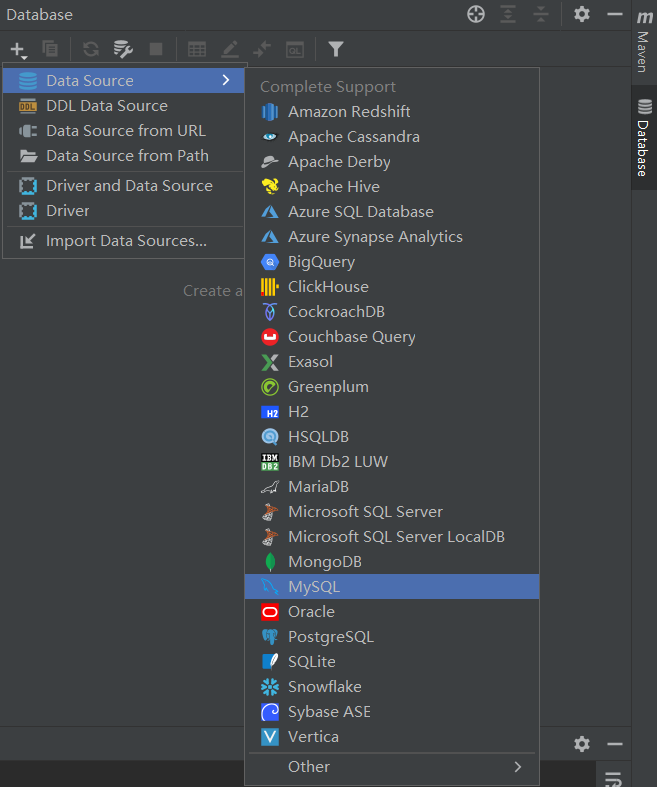Select SQLite data source
657x787 pixels.
tap(392, 662)
